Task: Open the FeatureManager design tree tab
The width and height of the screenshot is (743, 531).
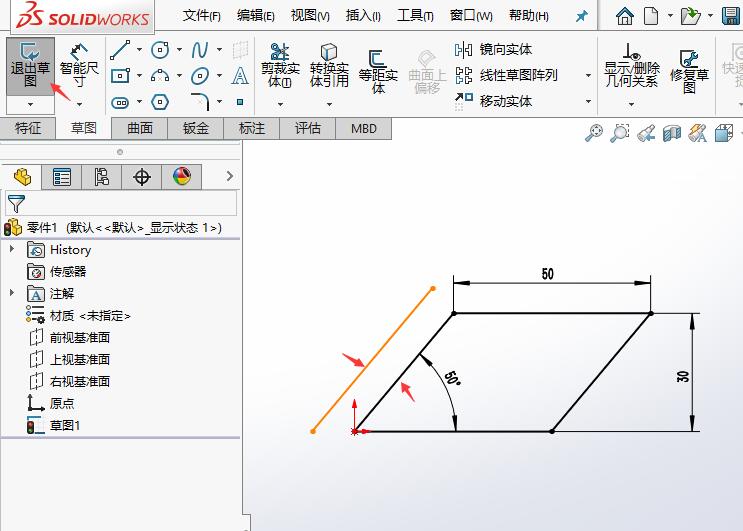Action: (22, 177)
